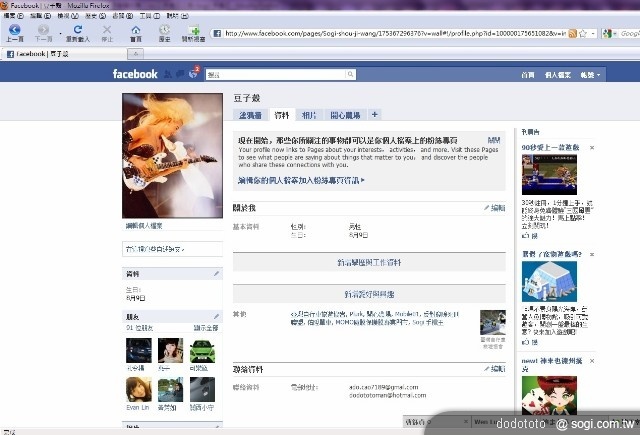Open Facebook messages icon
Screen dimensions: 640x435
tap(180, 74)
